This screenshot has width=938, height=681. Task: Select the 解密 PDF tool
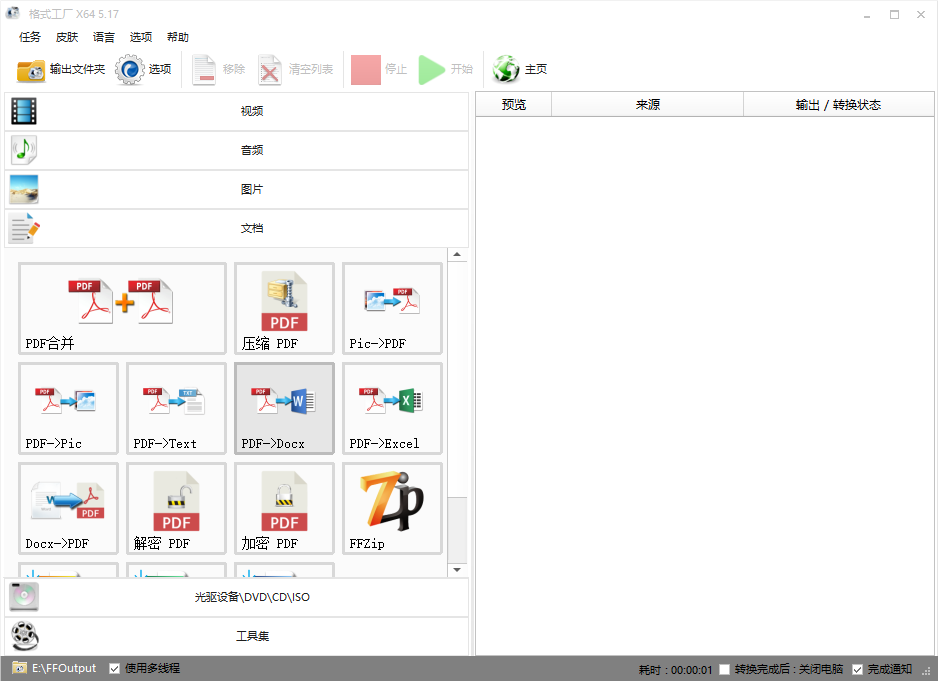click(176, 508)
